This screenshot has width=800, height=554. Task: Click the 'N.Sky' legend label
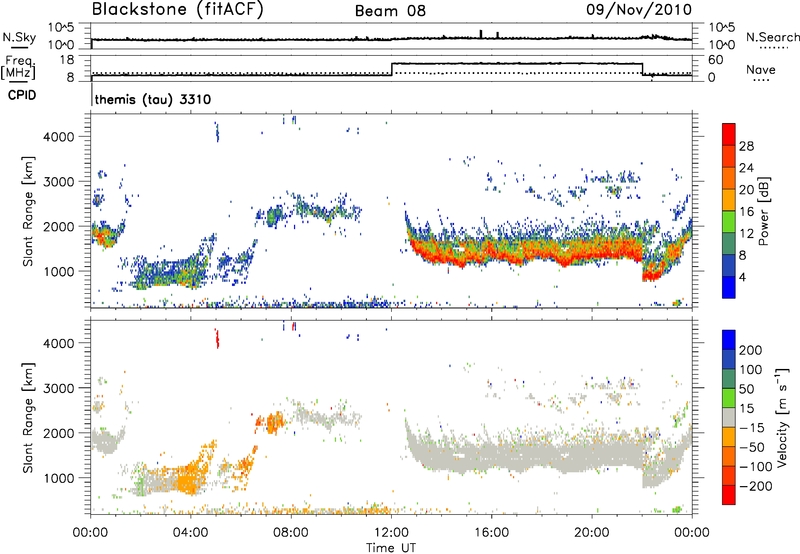click(x=19, y=37)
